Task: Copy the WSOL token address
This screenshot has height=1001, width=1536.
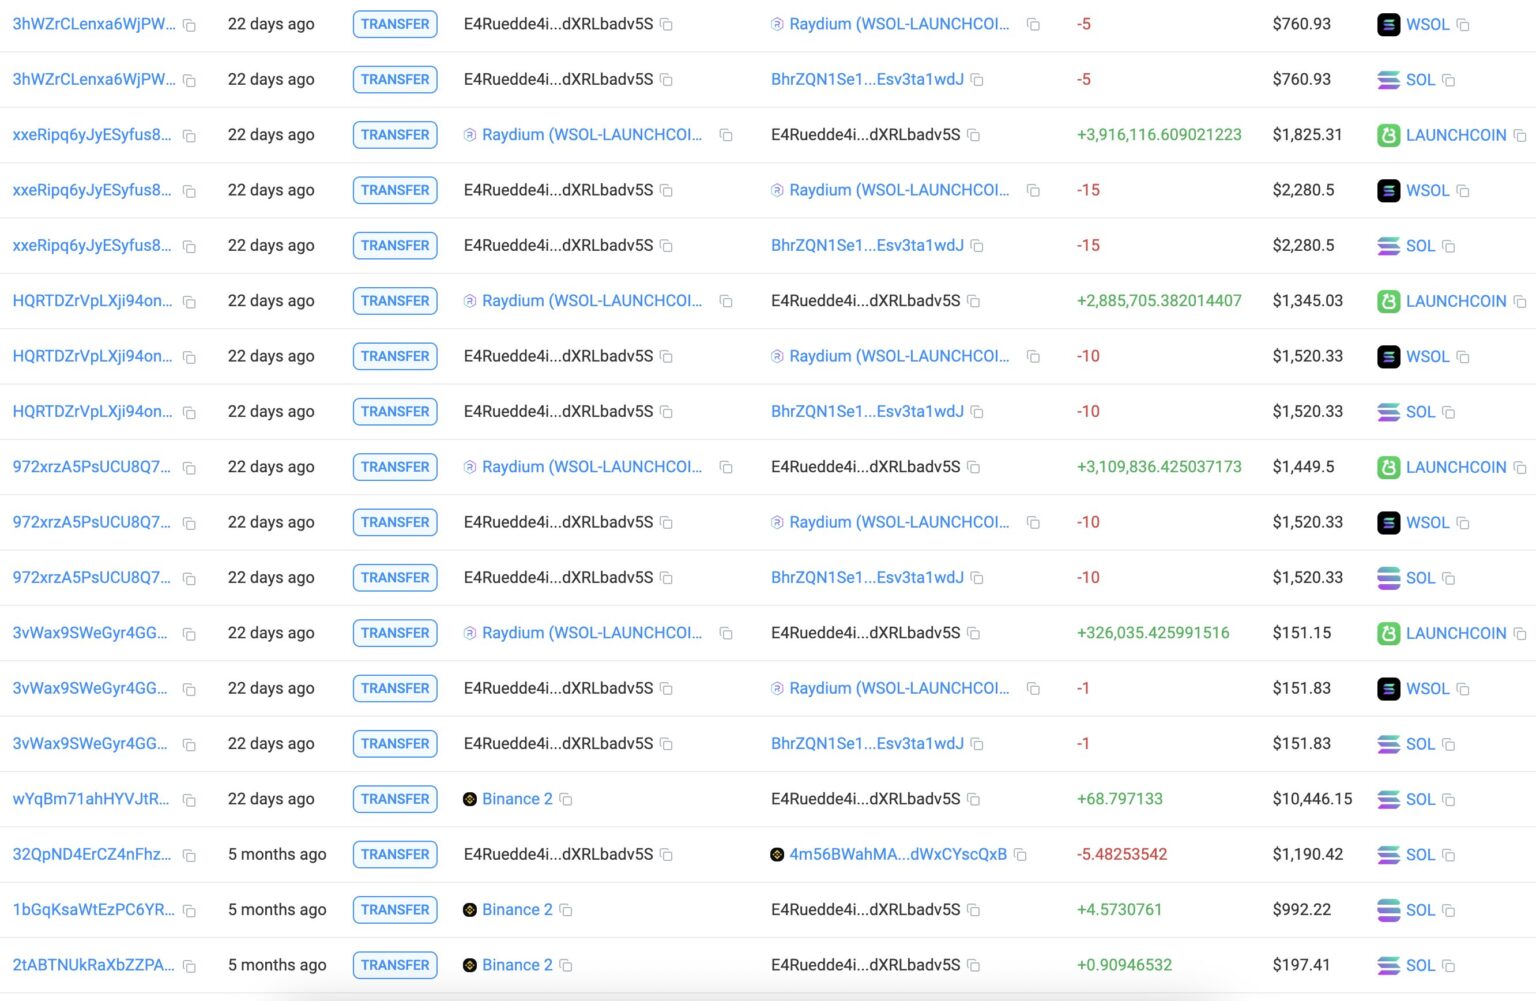Action: coord(1463,24)
